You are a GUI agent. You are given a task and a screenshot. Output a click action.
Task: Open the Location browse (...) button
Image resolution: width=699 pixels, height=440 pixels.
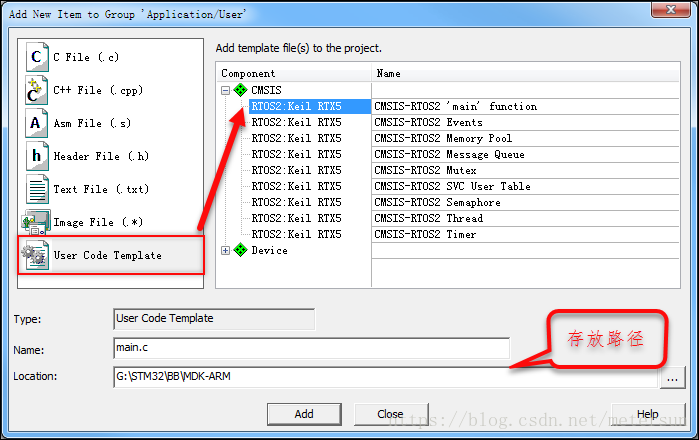(x=672, y=378)
